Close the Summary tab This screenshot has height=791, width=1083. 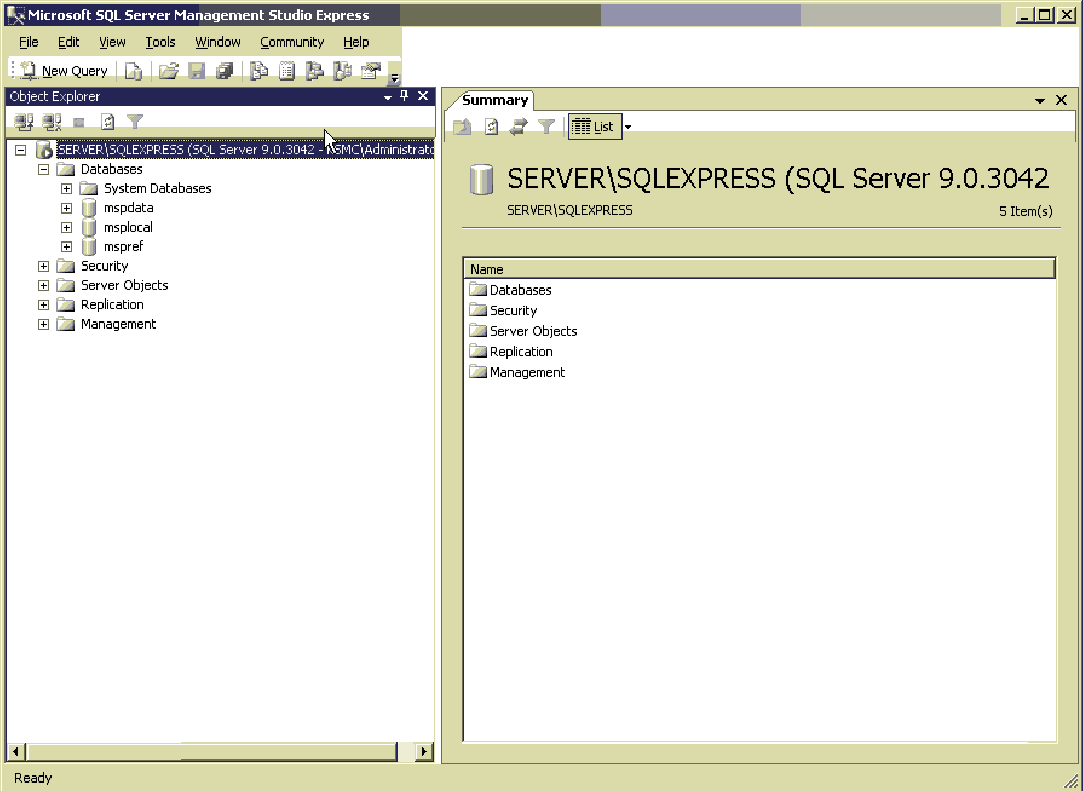click(x=1062, y=100)
